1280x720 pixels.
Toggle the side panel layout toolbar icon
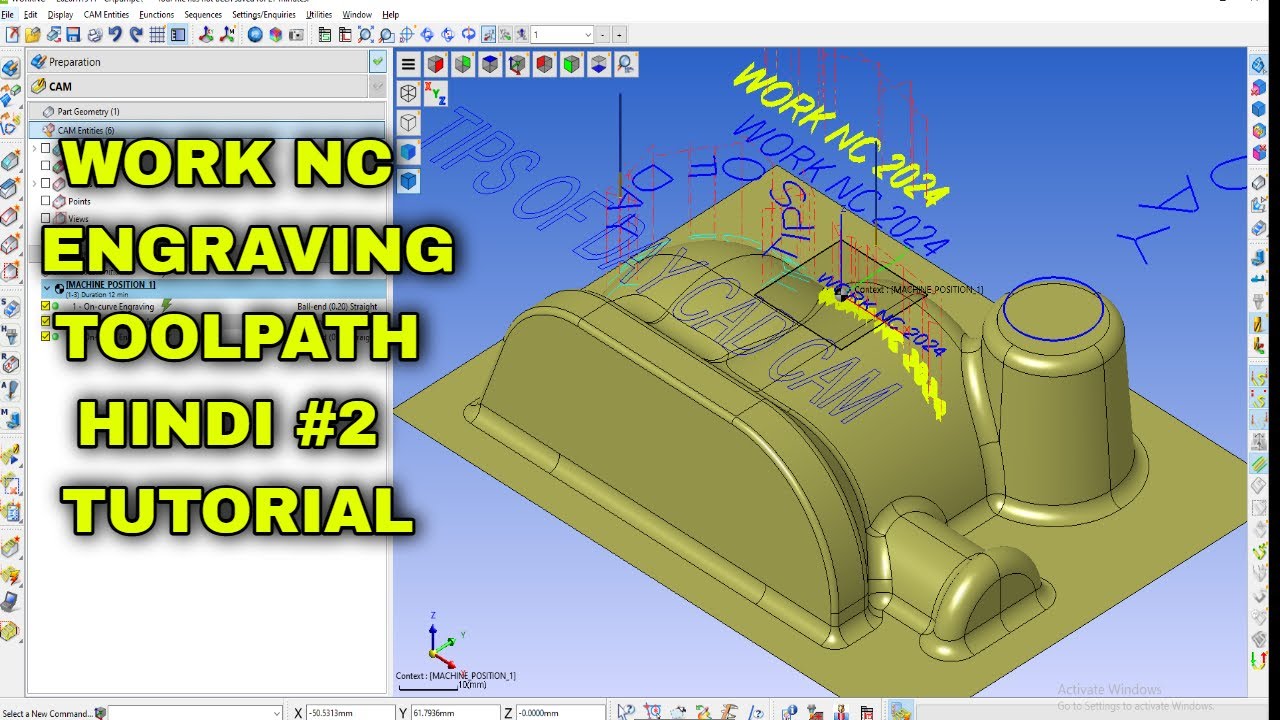[x=178, y=34]
